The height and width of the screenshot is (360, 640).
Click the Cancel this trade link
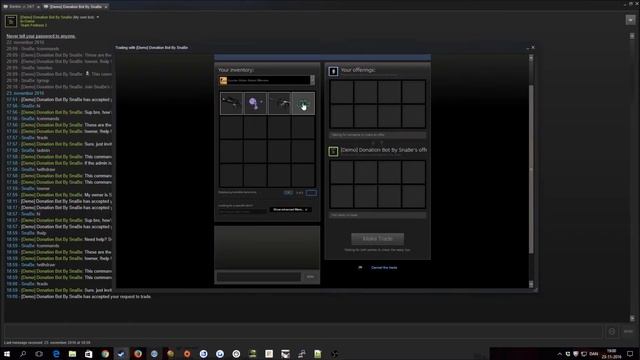(x=384, y=268)
